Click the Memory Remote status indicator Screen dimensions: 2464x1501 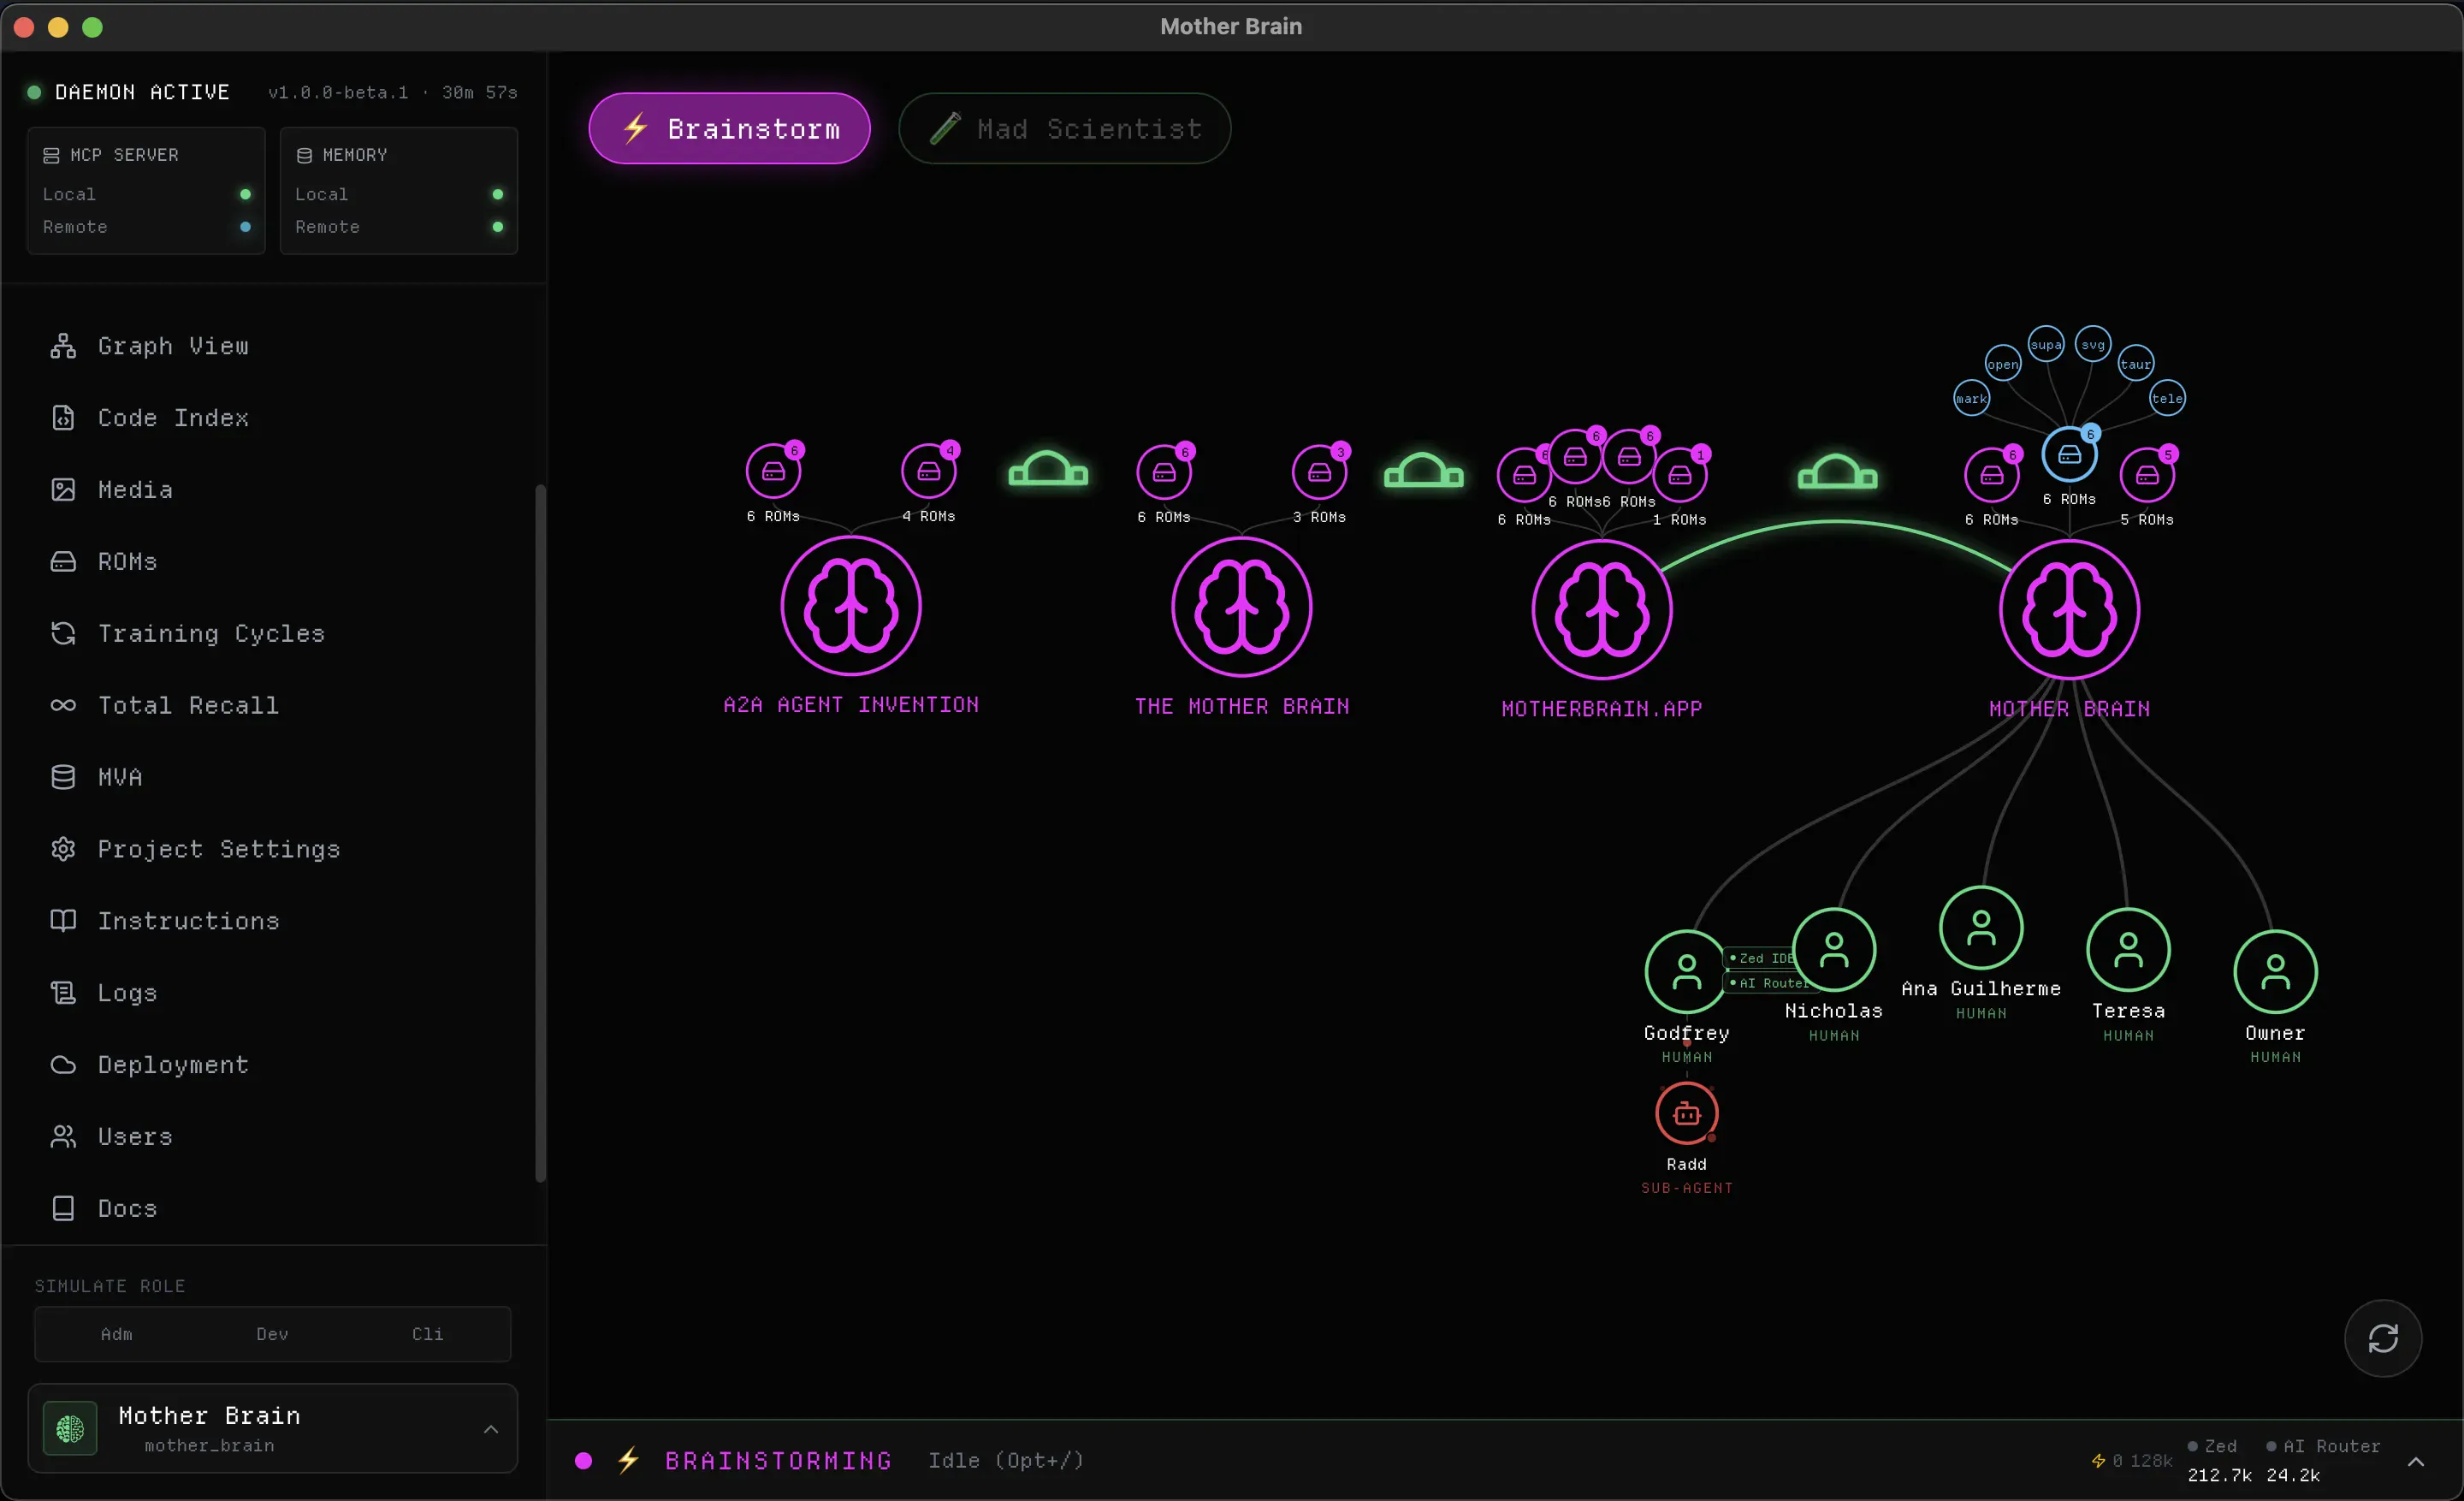498,227
